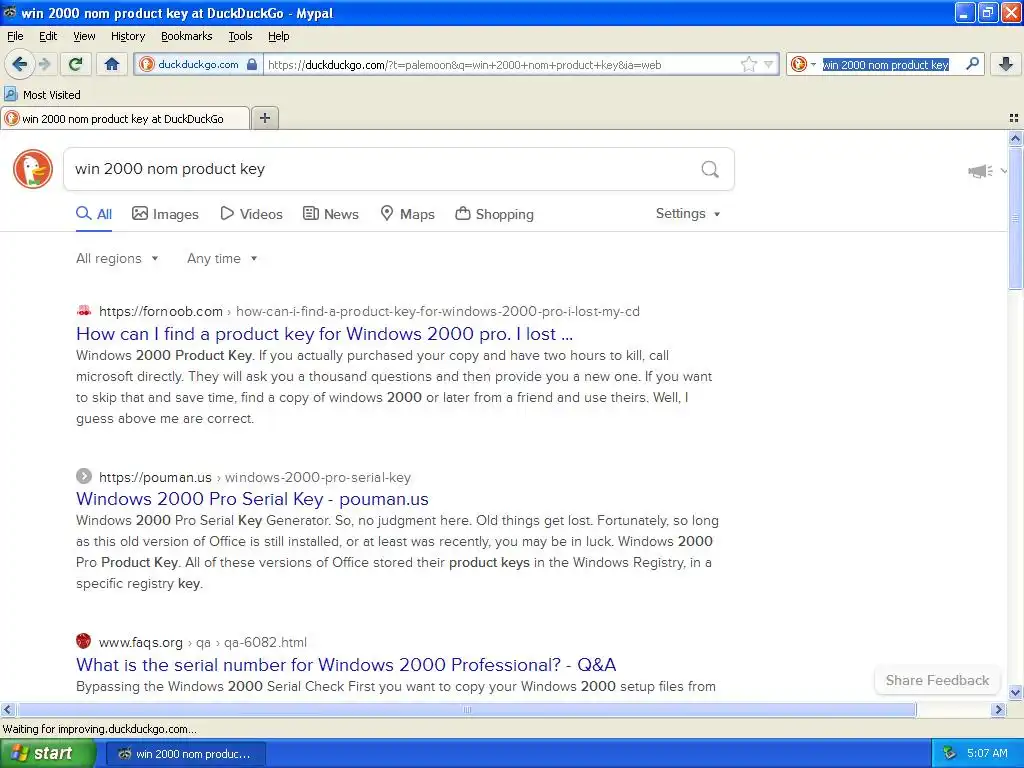Image resolution: width=1024 pixels, height=768 pixels.
Task: Bookmark this page with the star icon
Action: [x=748, y=64]
